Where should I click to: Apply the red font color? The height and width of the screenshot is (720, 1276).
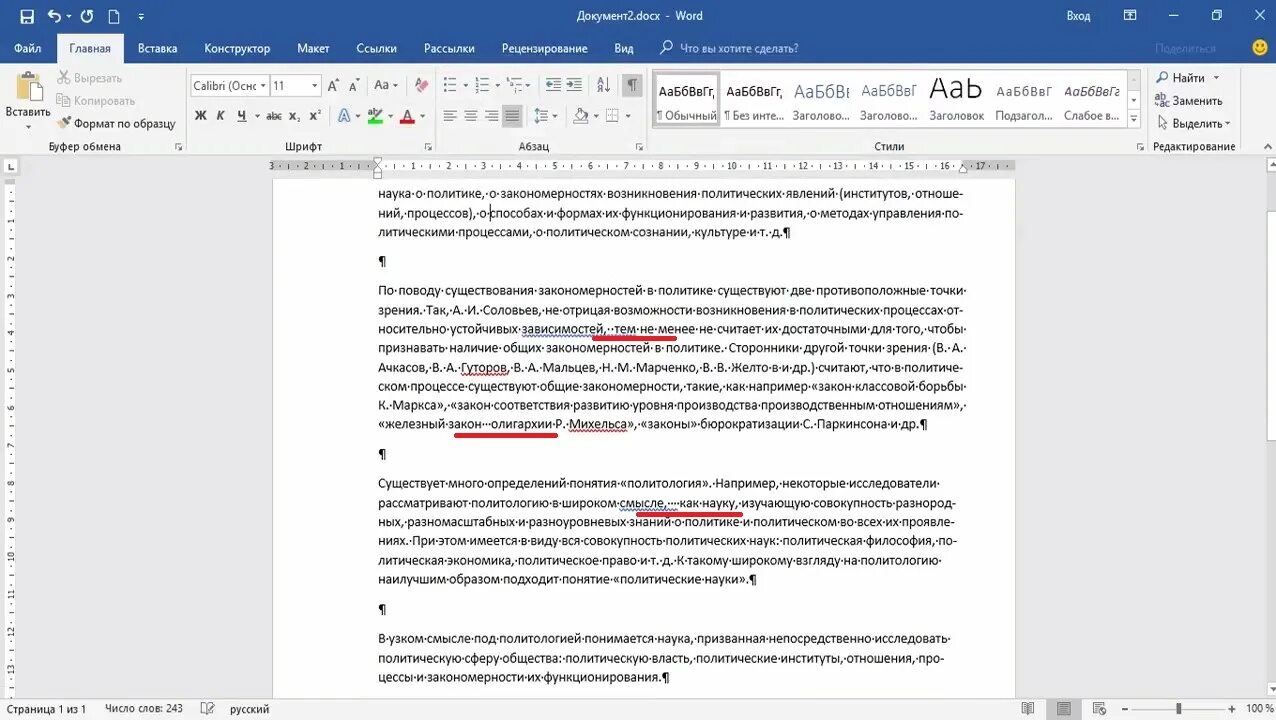pos(407,116)
